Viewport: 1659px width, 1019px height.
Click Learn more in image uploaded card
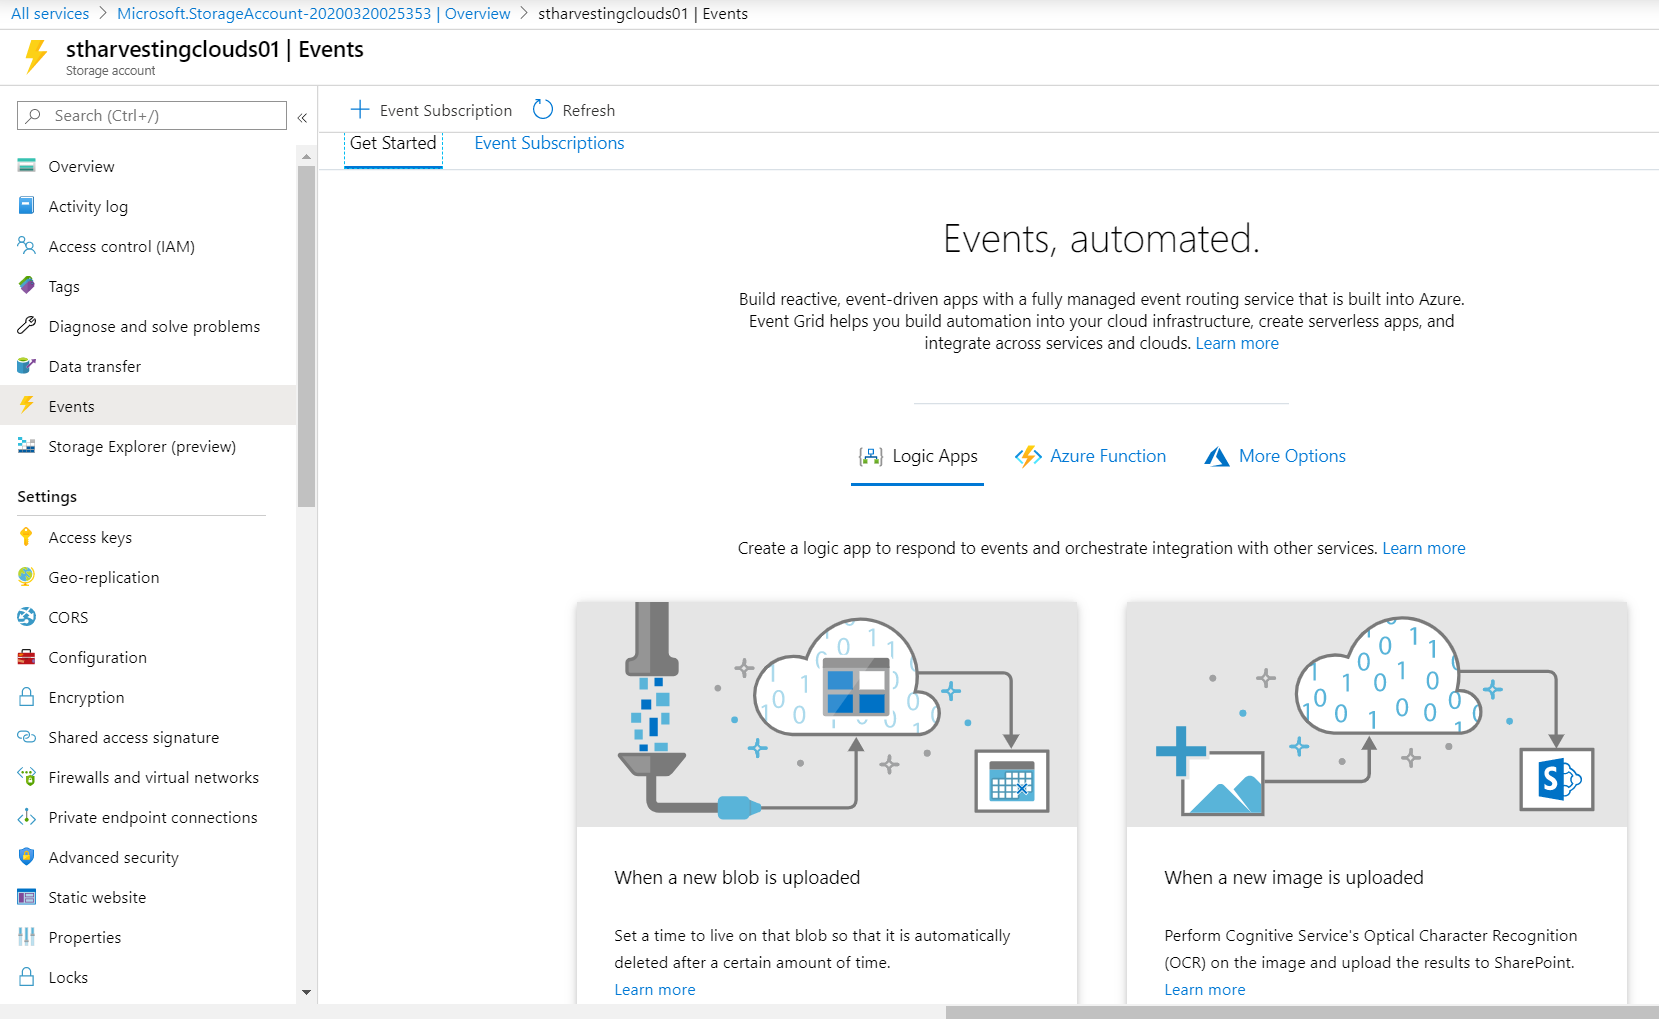(1205, 989)
